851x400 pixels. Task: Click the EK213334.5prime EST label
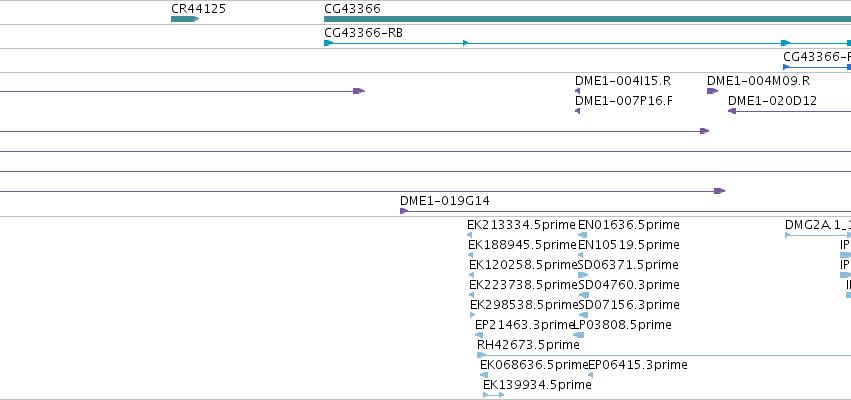pos(521,225)
